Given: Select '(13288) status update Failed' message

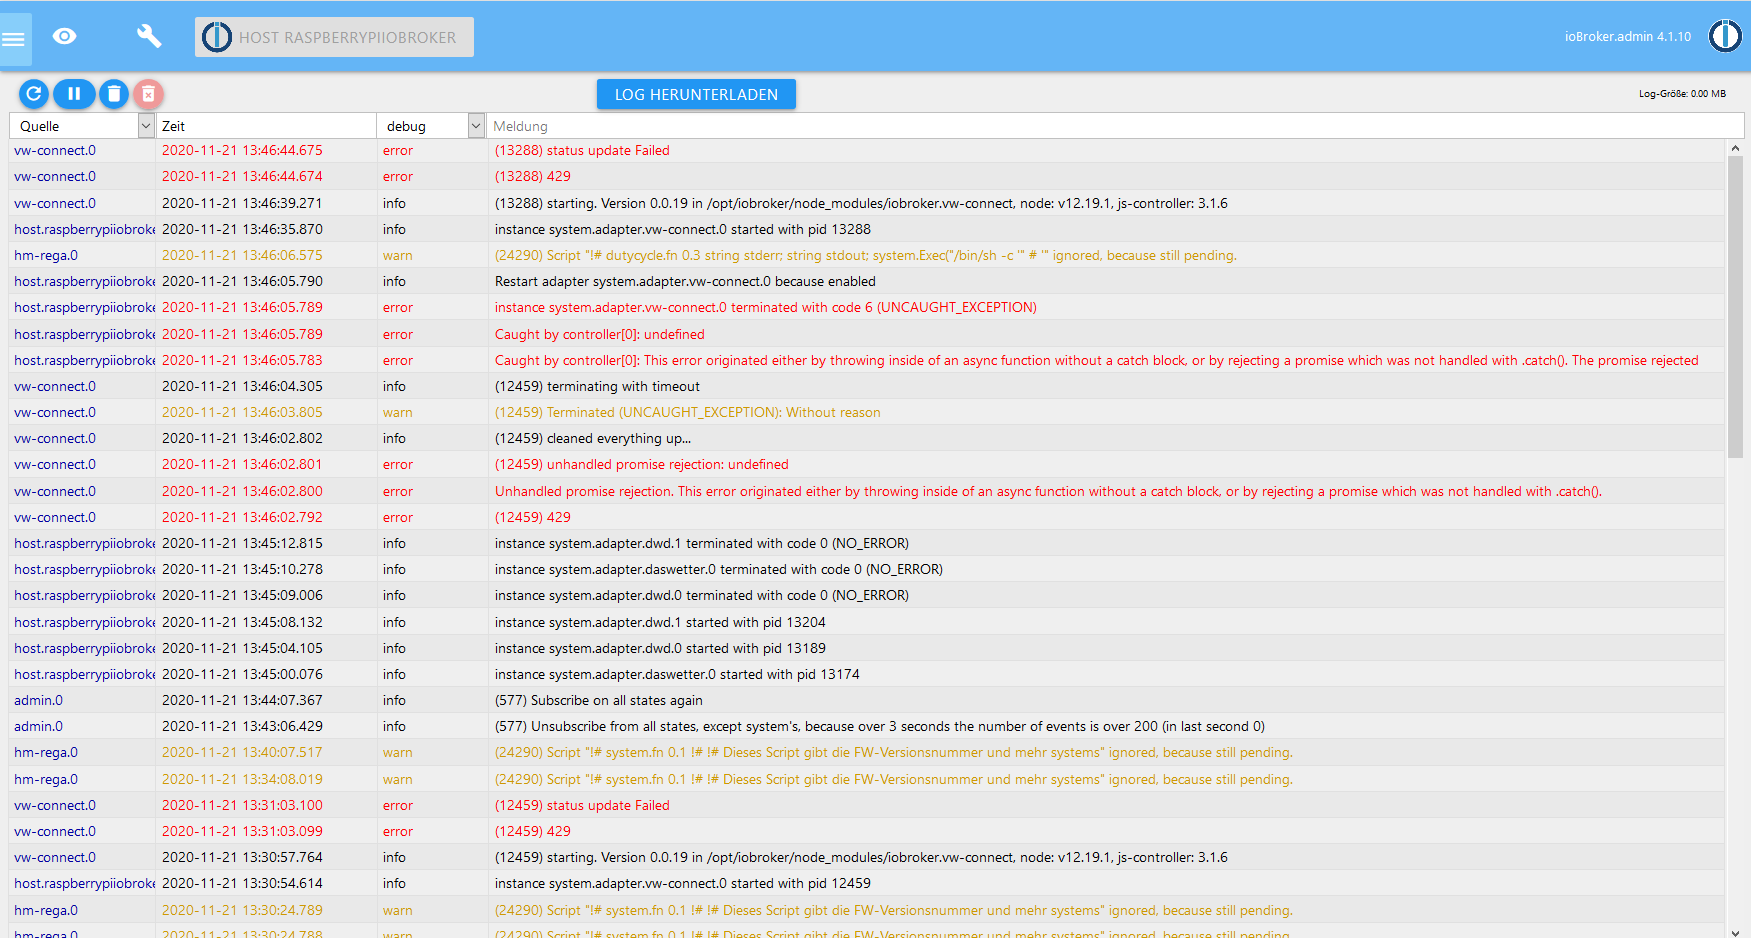Looking at the screenshot, I should point(582,151).
